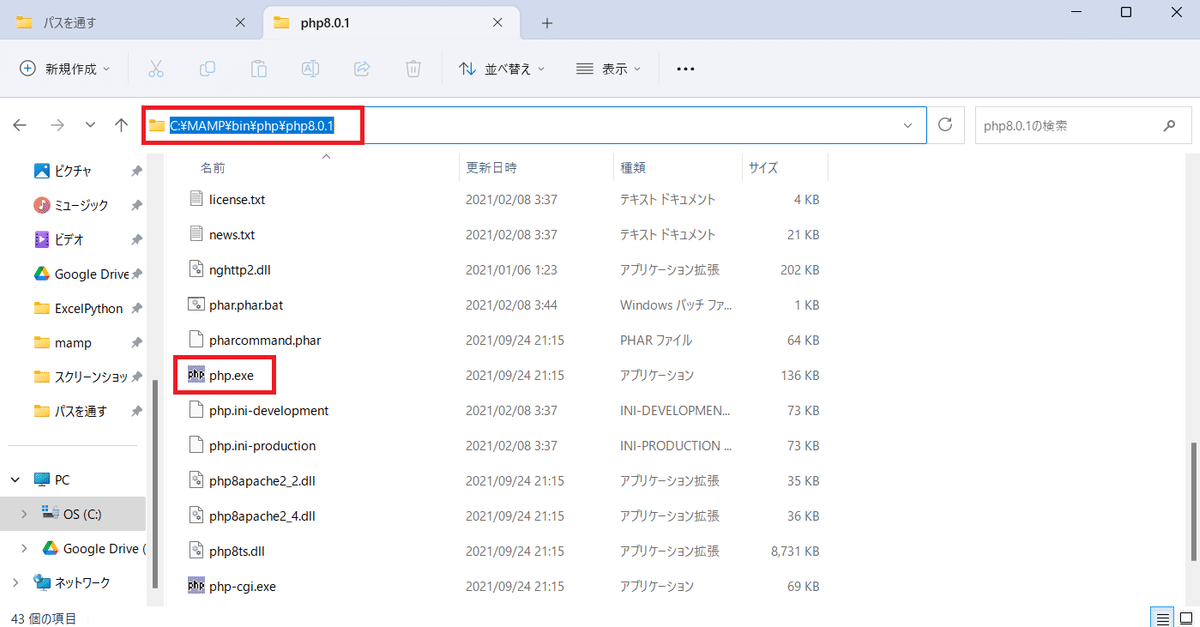The image size is (1200, 627).
Task: Click the Share icon in toolbar
Action: (x=362, y=68)
